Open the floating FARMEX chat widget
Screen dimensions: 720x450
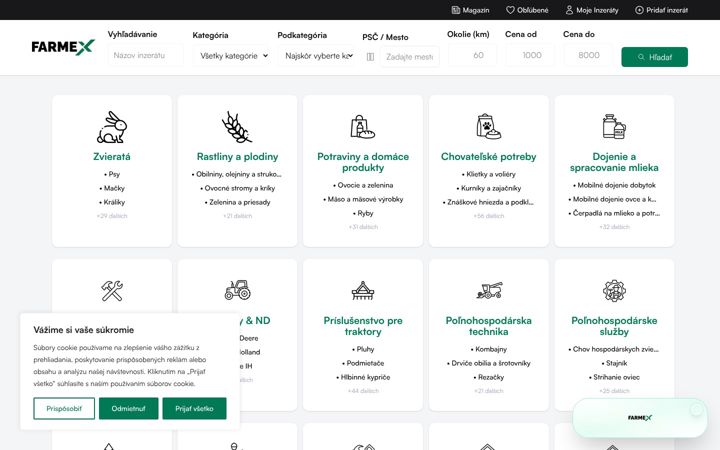click(640, 418)
